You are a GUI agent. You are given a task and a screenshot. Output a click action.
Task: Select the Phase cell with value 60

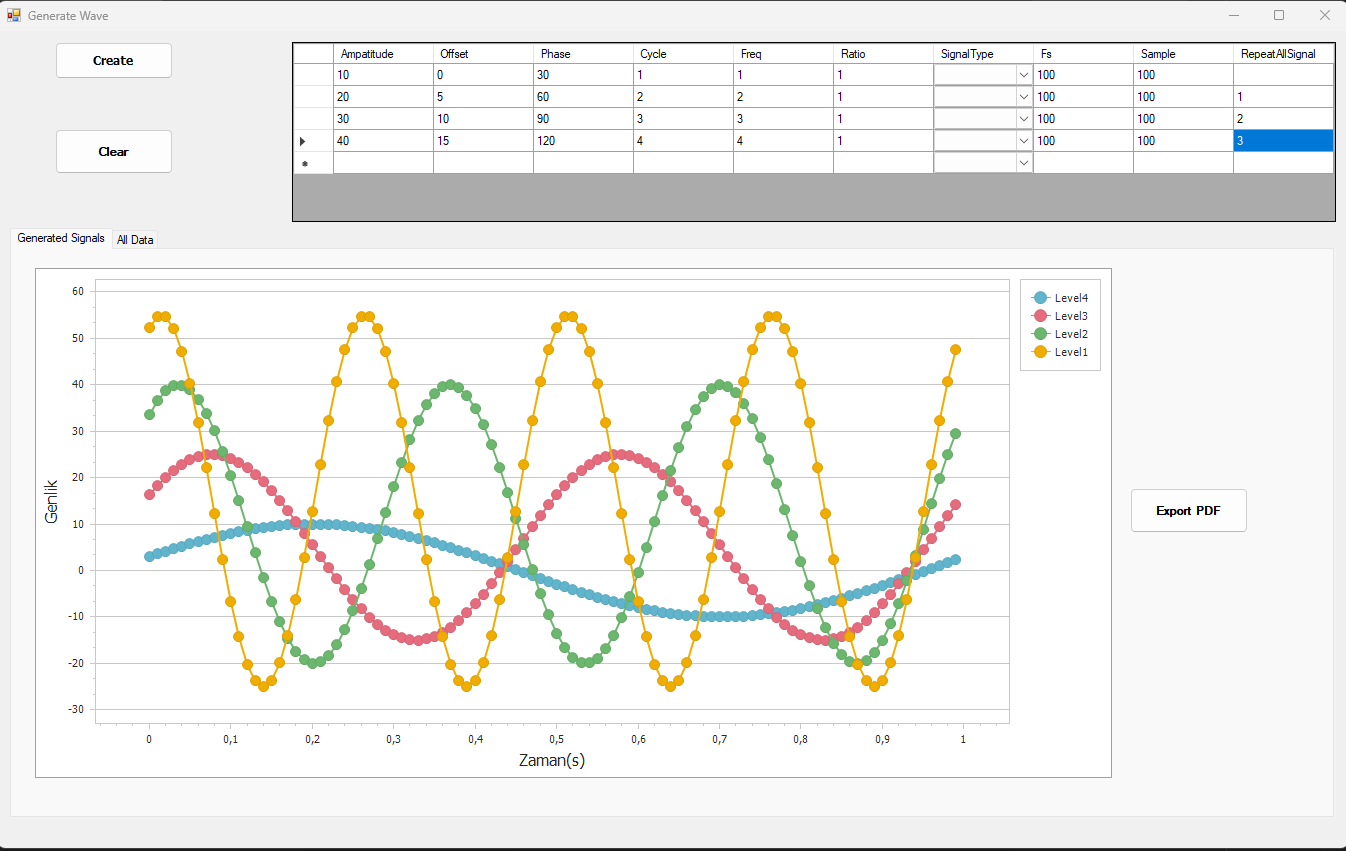click(583, 97)
